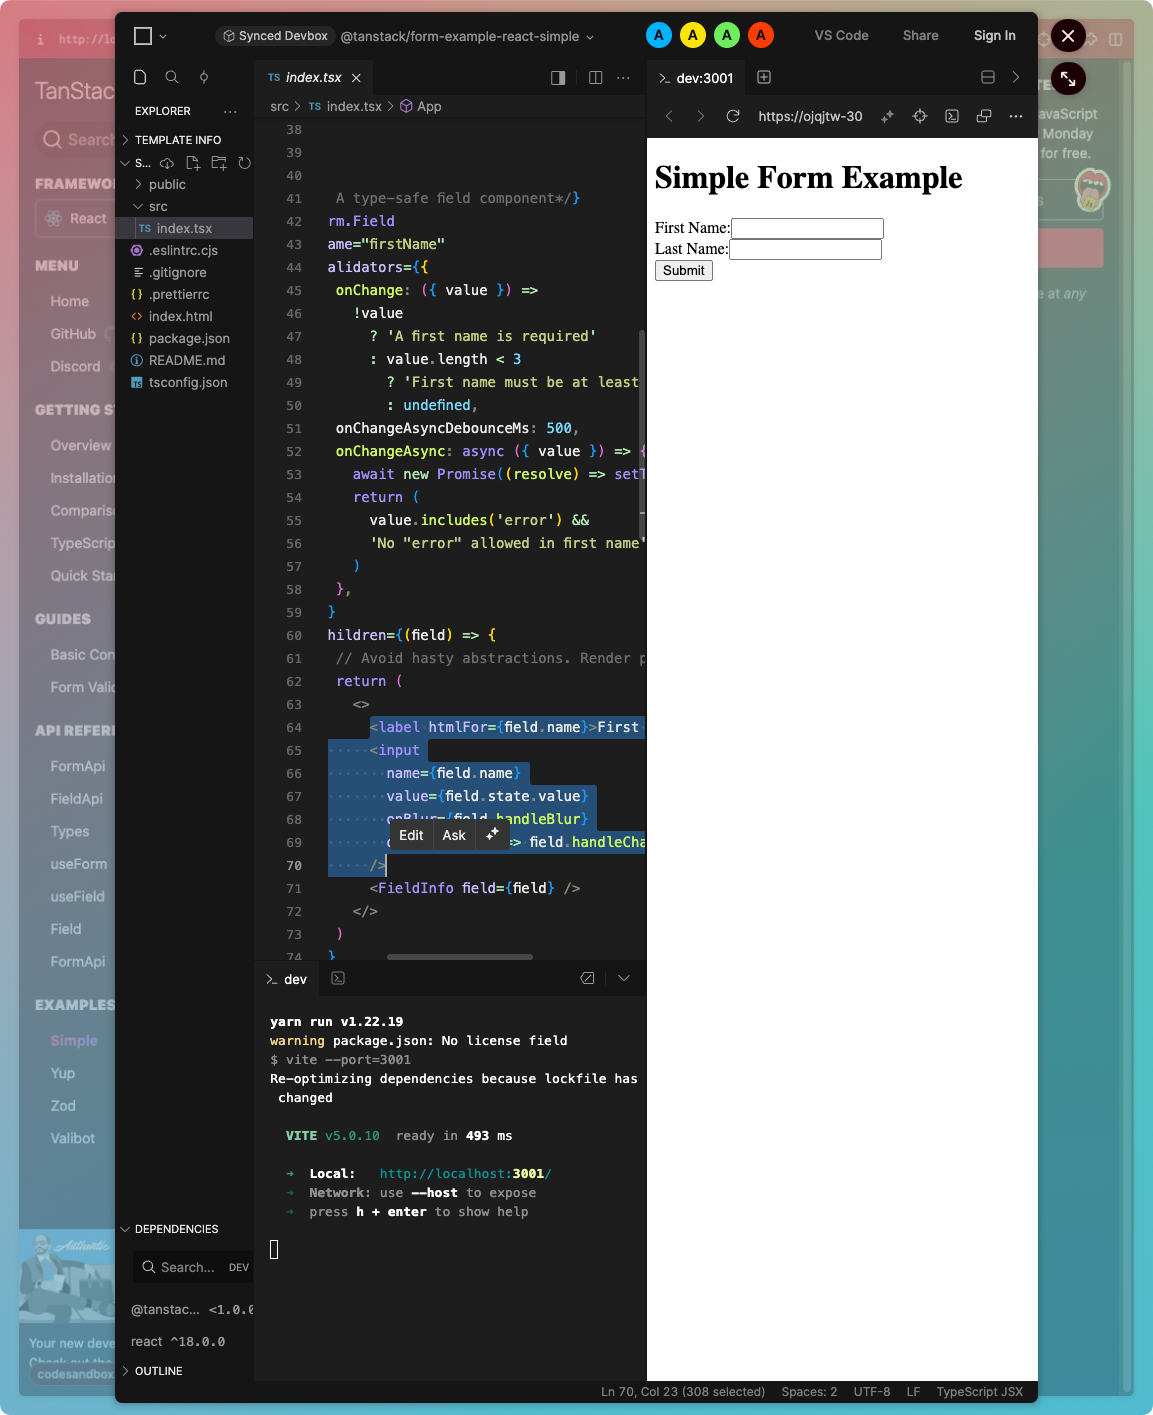Click the terminal icon next to dev tab
1153x1415 pixels.
pyautogui.click(x=338, y=979)
